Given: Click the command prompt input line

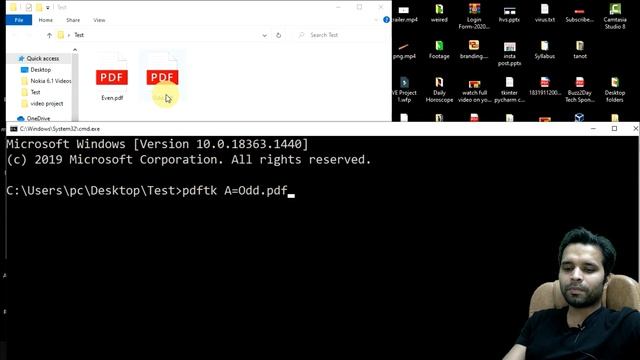Looking at the screenshot, I should point(150,191).
